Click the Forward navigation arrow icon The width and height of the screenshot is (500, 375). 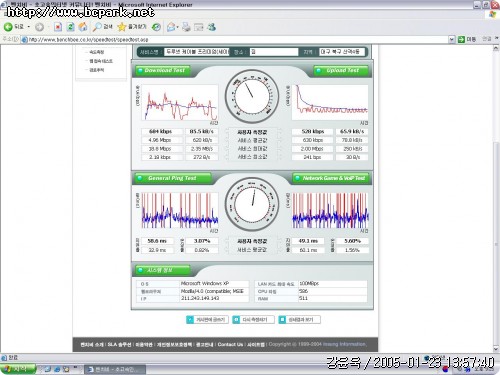[39, 27]
